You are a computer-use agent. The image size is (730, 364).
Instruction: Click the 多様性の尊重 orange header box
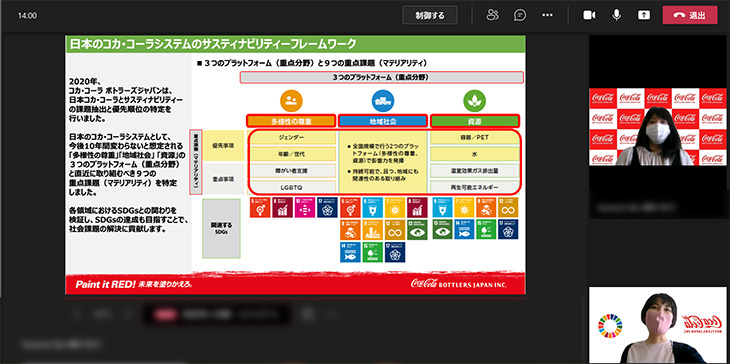pyautogui.click(x=291, y=121)
